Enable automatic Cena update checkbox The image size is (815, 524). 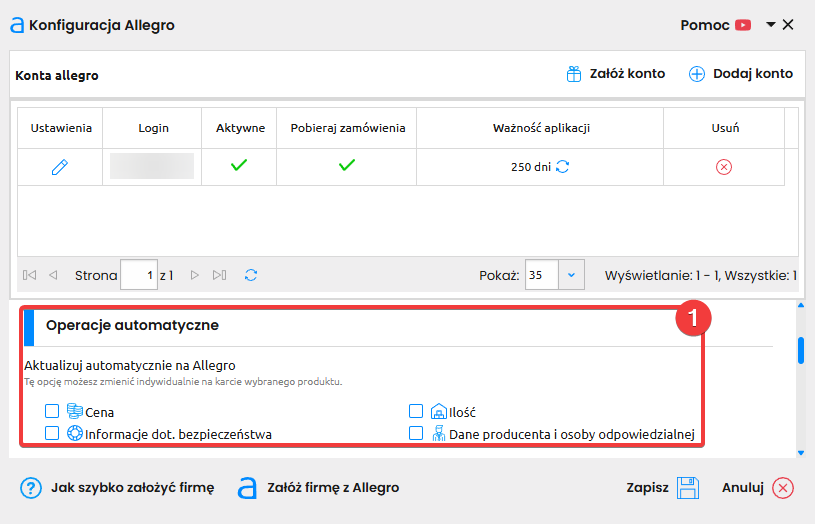point(52,411)
